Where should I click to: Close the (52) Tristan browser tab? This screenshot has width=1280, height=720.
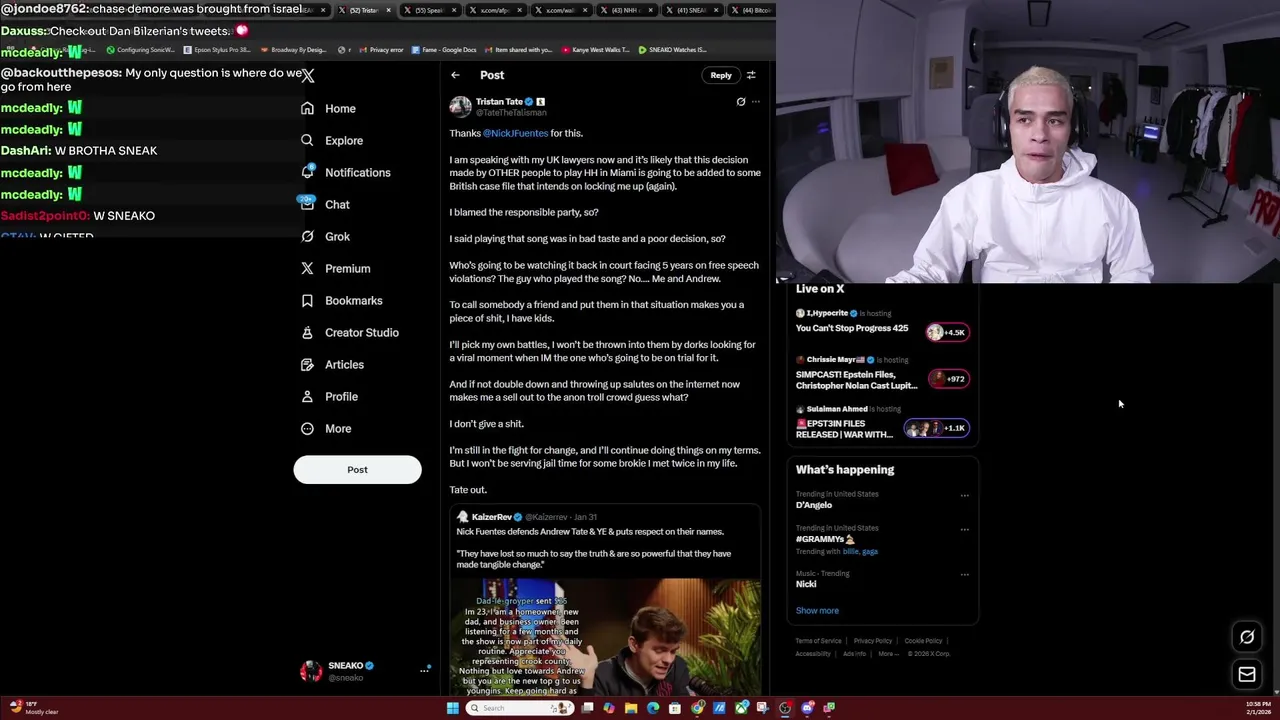click(x=389, y=10)
